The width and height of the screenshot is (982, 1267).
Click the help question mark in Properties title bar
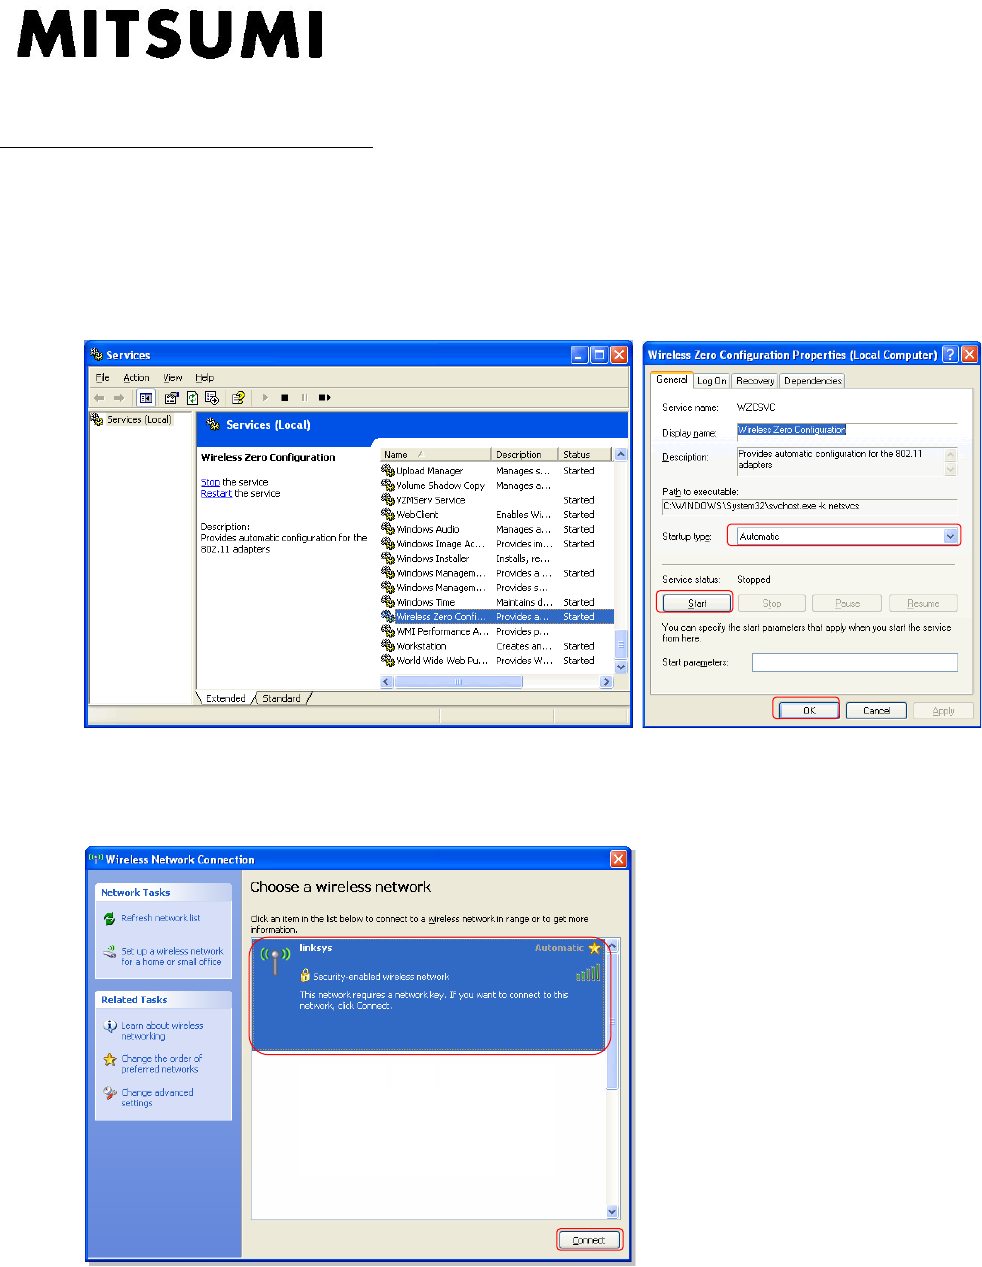tap(950, 354)
